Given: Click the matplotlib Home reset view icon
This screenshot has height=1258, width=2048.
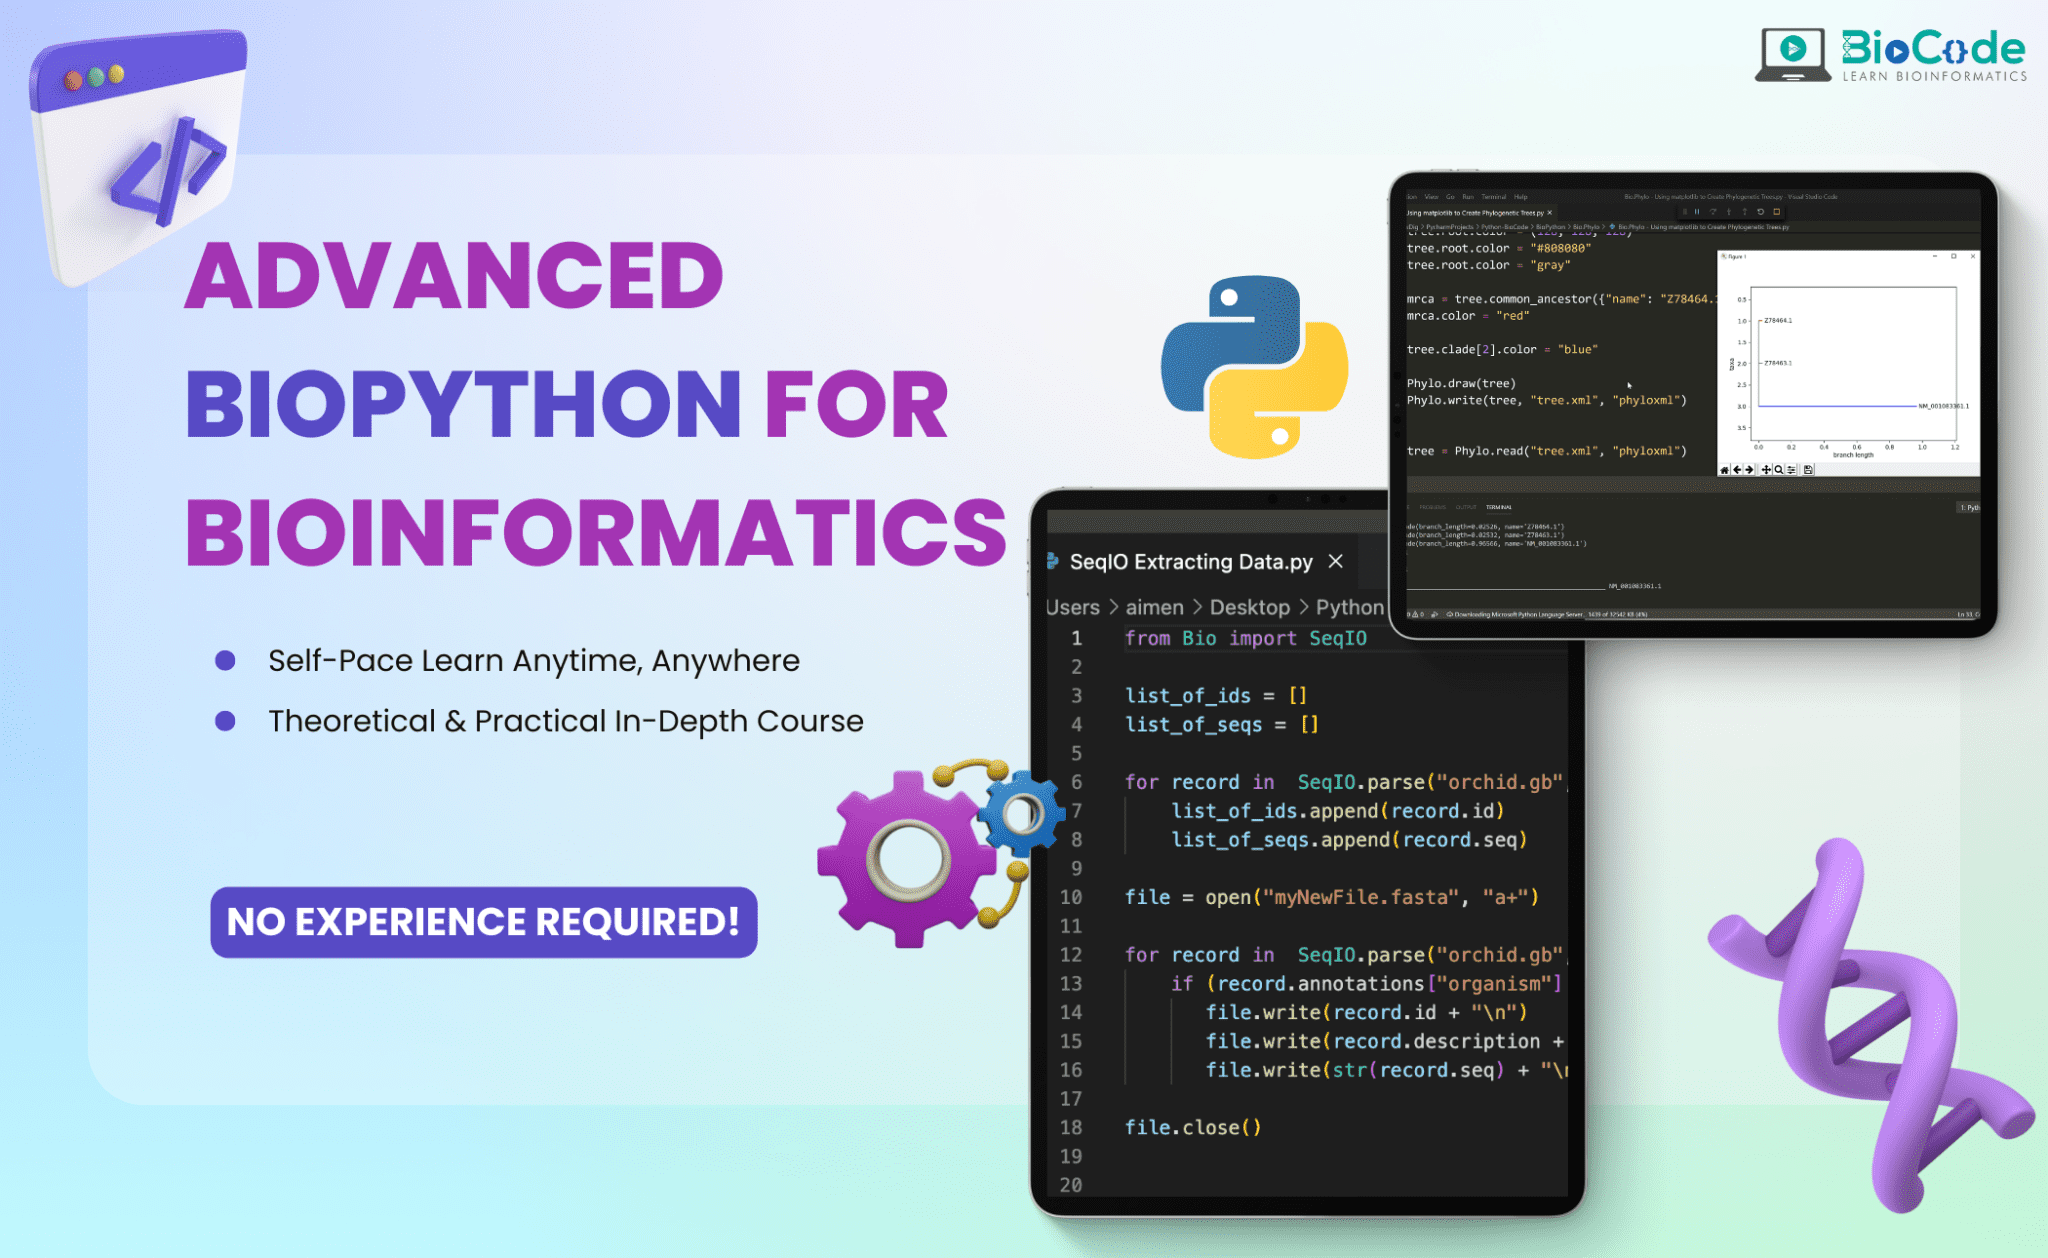Looking at the screenshot, I should 1724,470.
